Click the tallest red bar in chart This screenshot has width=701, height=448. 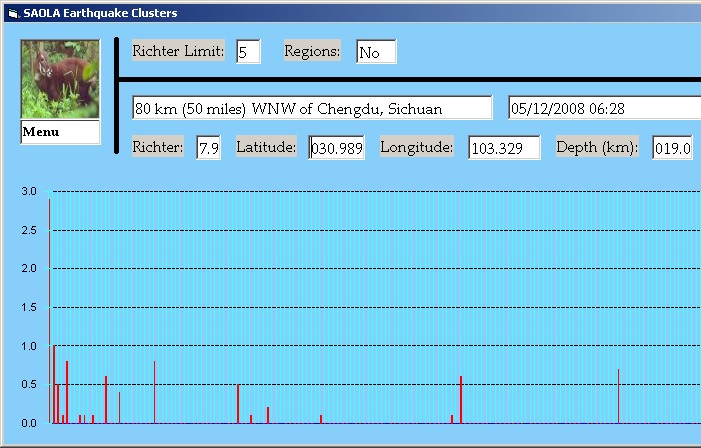pyautogui.click(x=49, y=310)
